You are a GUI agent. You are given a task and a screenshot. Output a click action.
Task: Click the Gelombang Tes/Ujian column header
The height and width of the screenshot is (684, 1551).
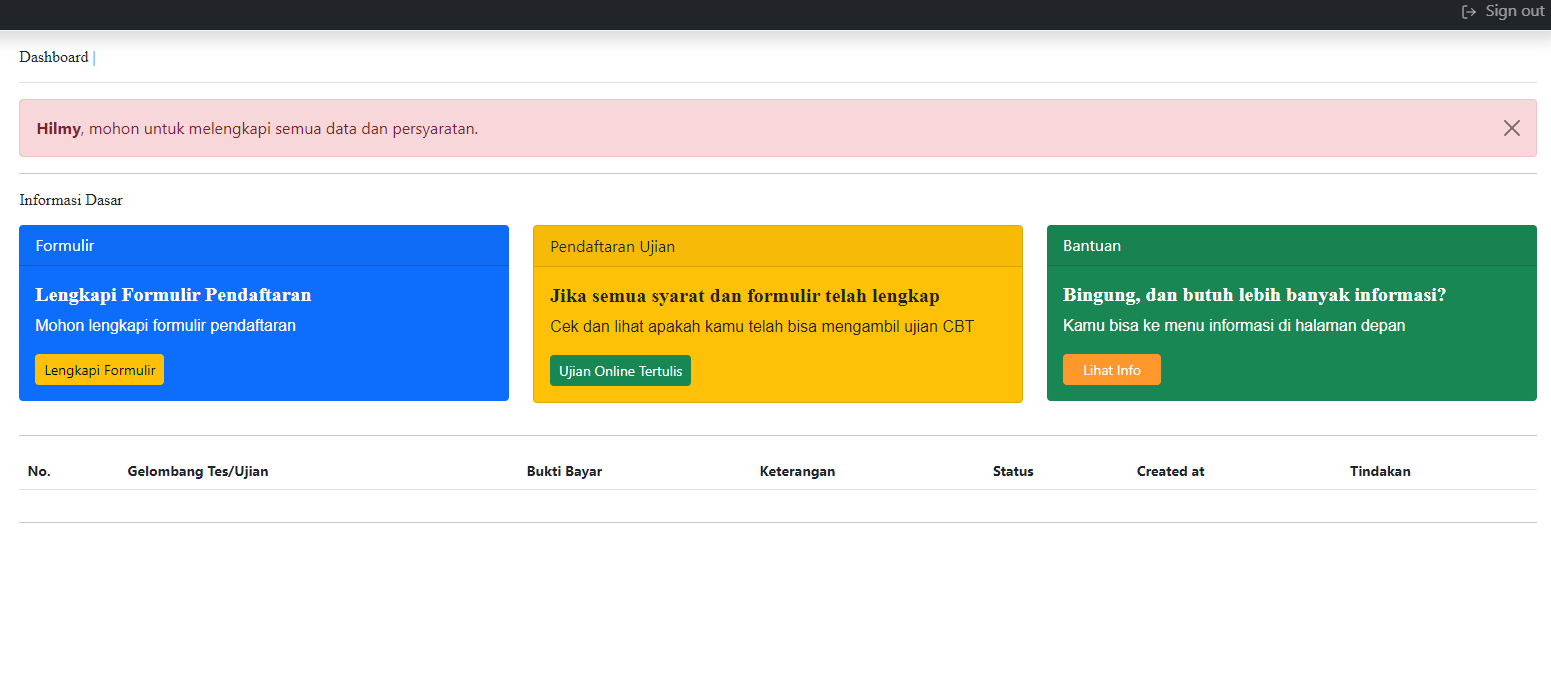198,472
